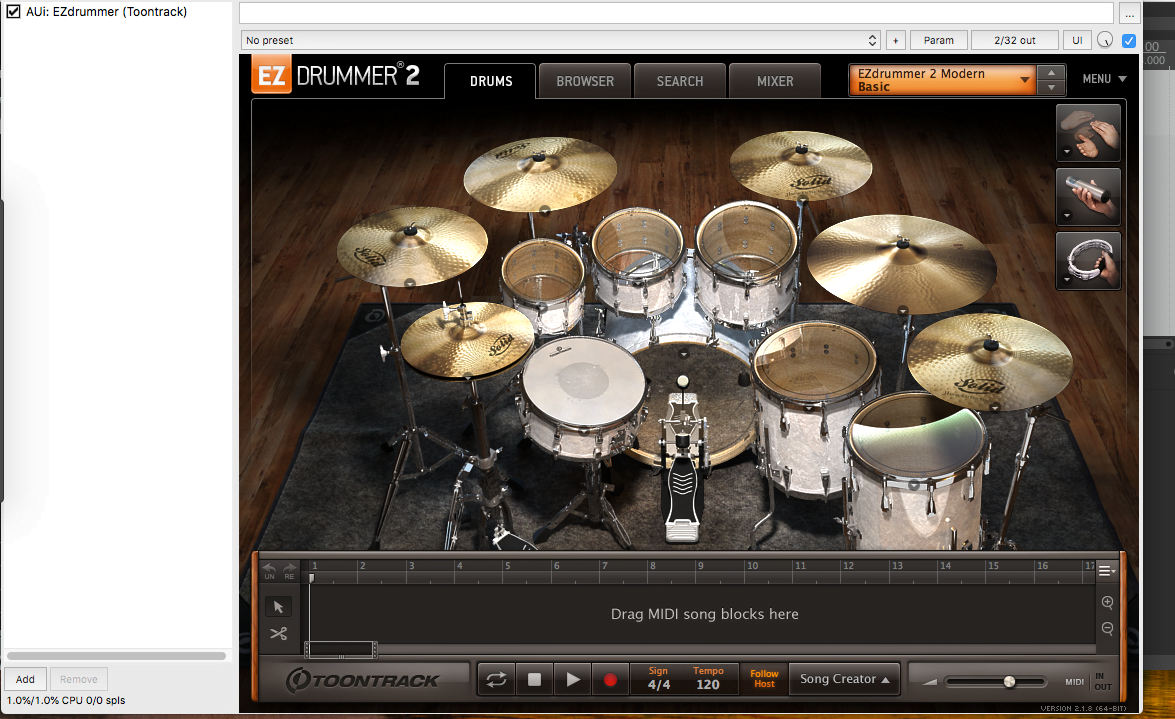Click the master volume slider

coord(997,682)
